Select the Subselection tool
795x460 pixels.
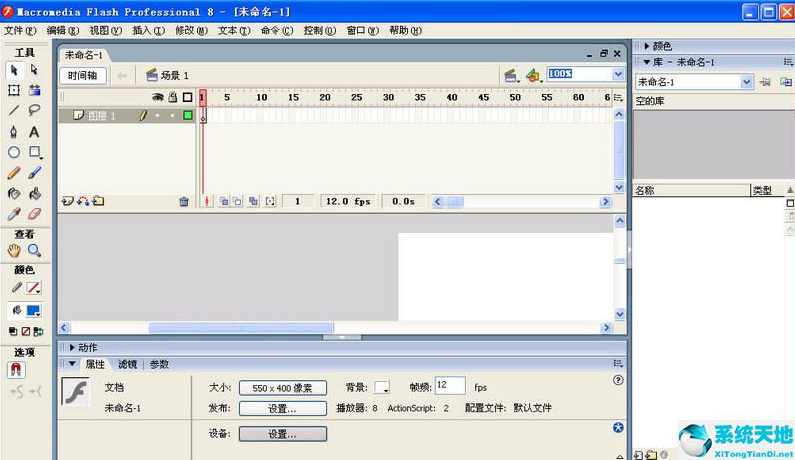(x=34, y=69)
